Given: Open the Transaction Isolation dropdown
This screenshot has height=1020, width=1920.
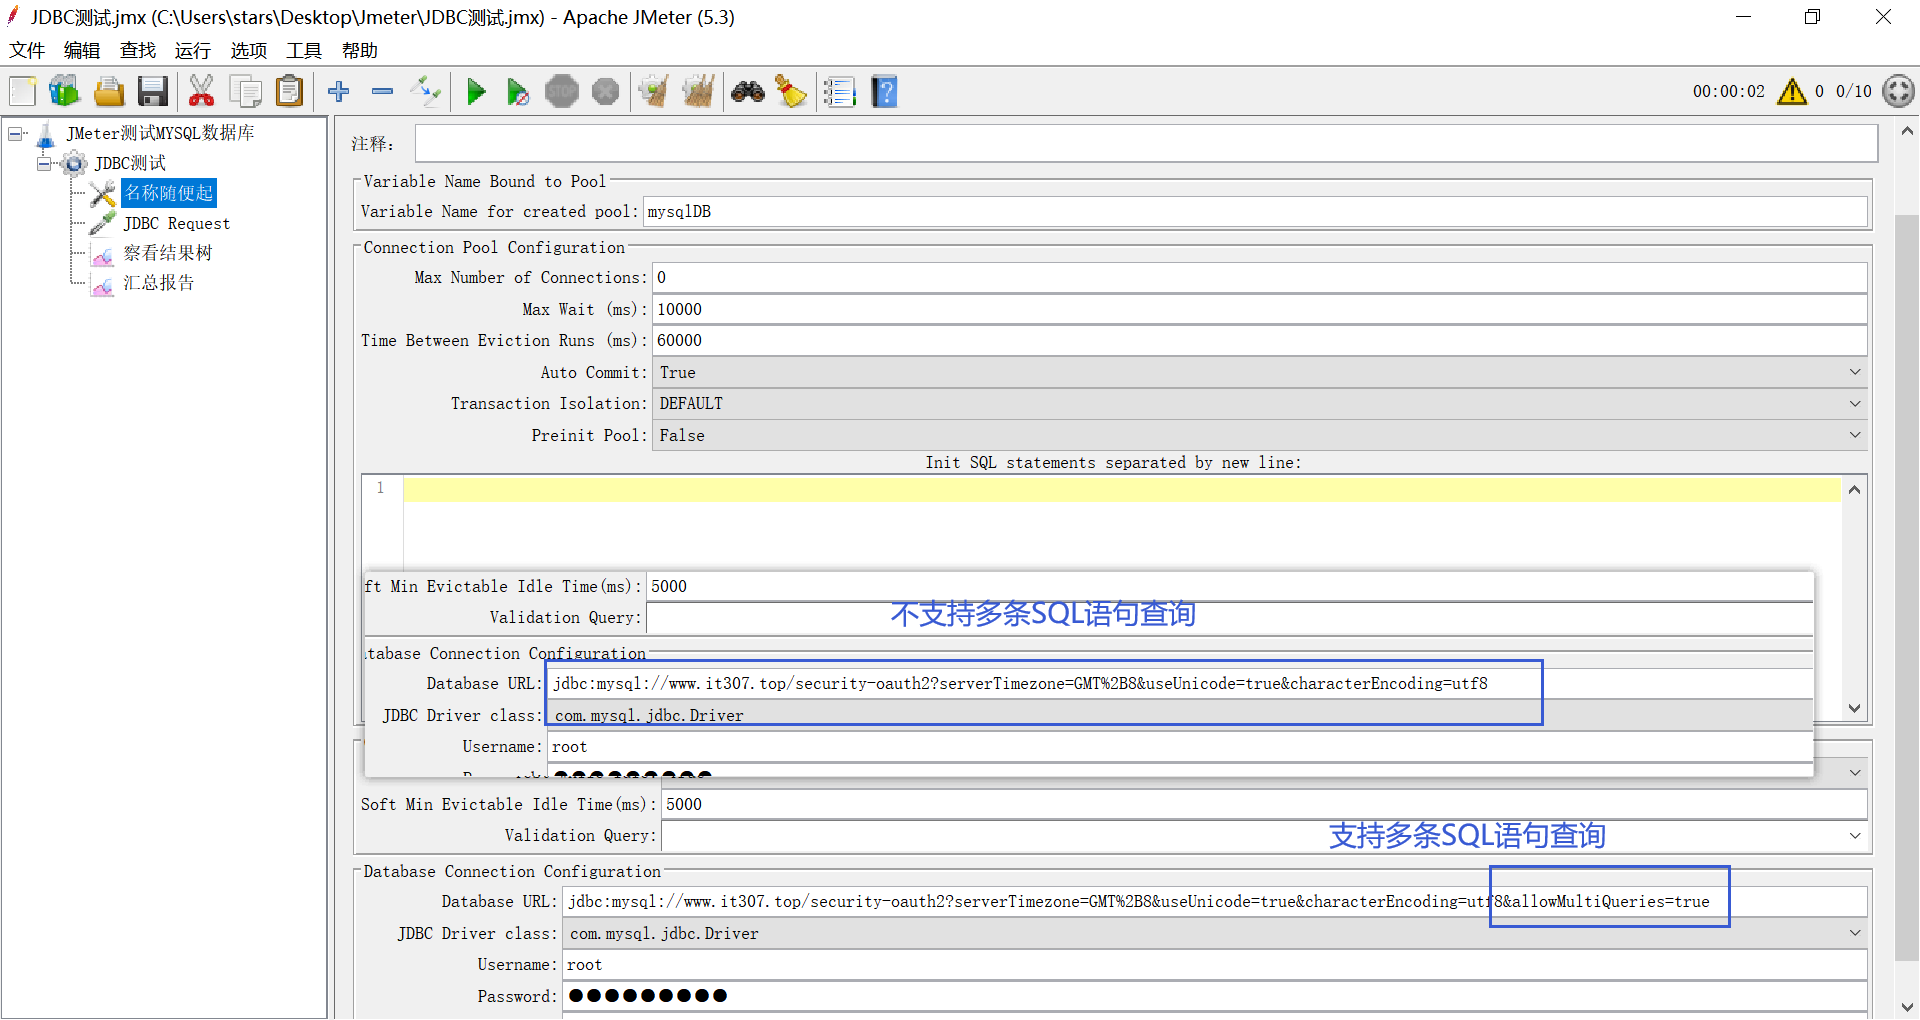Looking at the screenshot, I should tap(1854, 403).
